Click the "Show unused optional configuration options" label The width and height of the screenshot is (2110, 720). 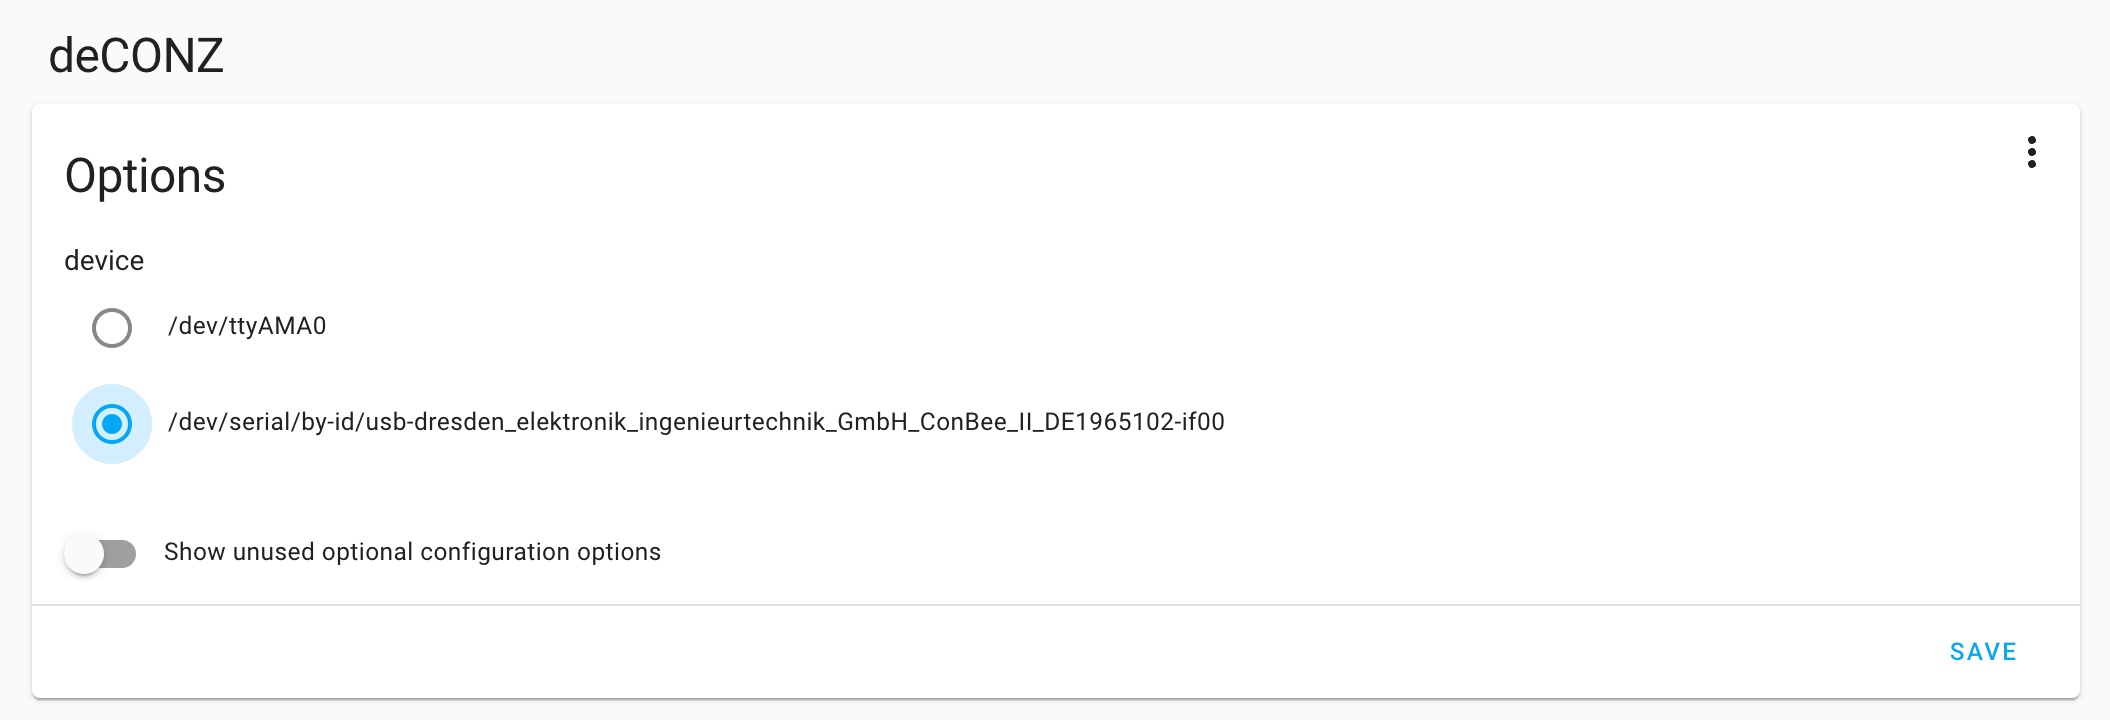(412, 552)
